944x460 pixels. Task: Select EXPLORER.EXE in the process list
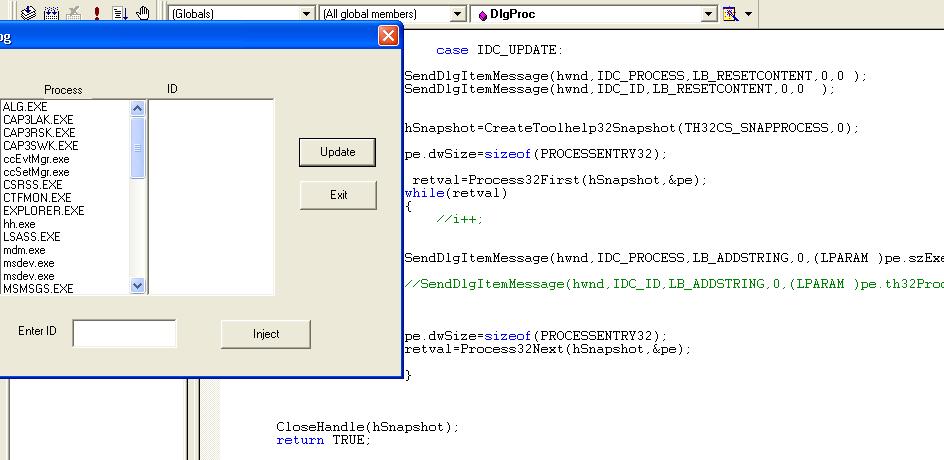[x=43, y=211]
